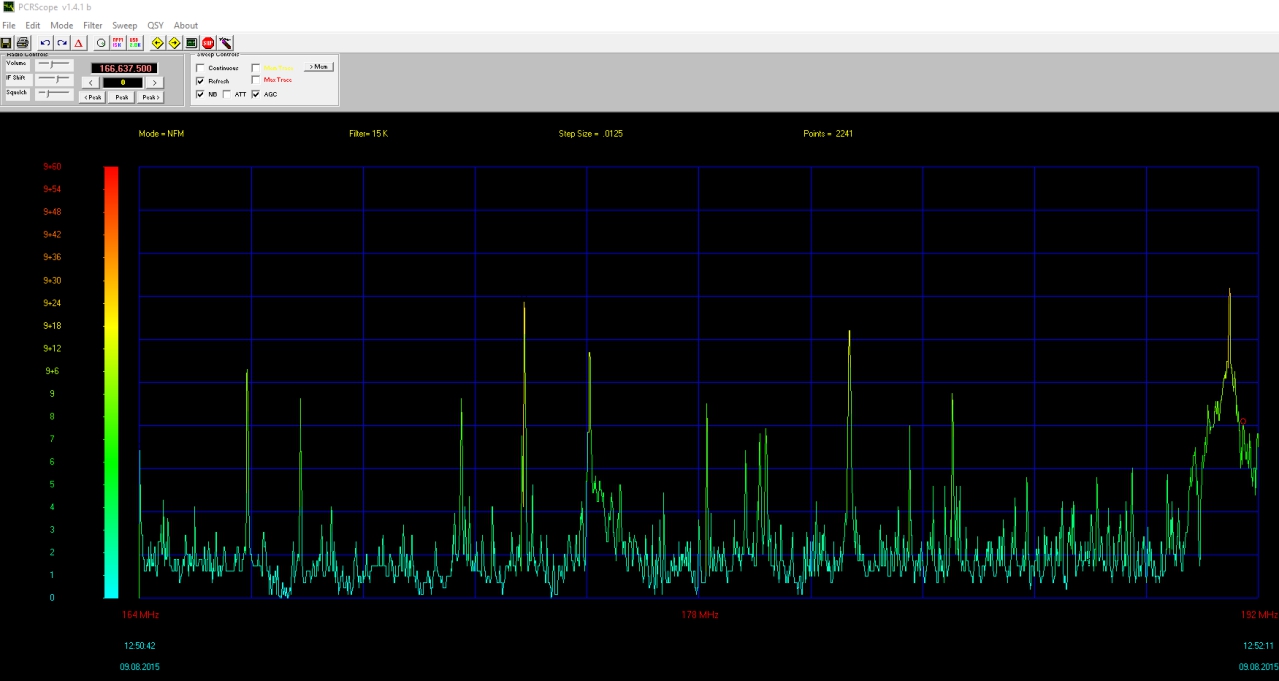Click the wand tool toolbar icon
1279x681 pixels.
click(226, 43)
